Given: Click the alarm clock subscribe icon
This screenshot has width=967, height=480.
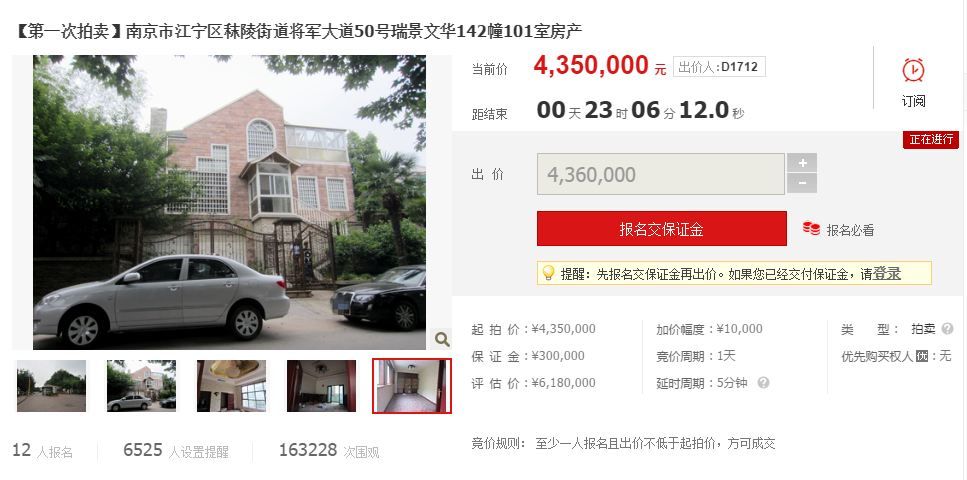Looking at the screenshot, I should (x=913, y=70).
